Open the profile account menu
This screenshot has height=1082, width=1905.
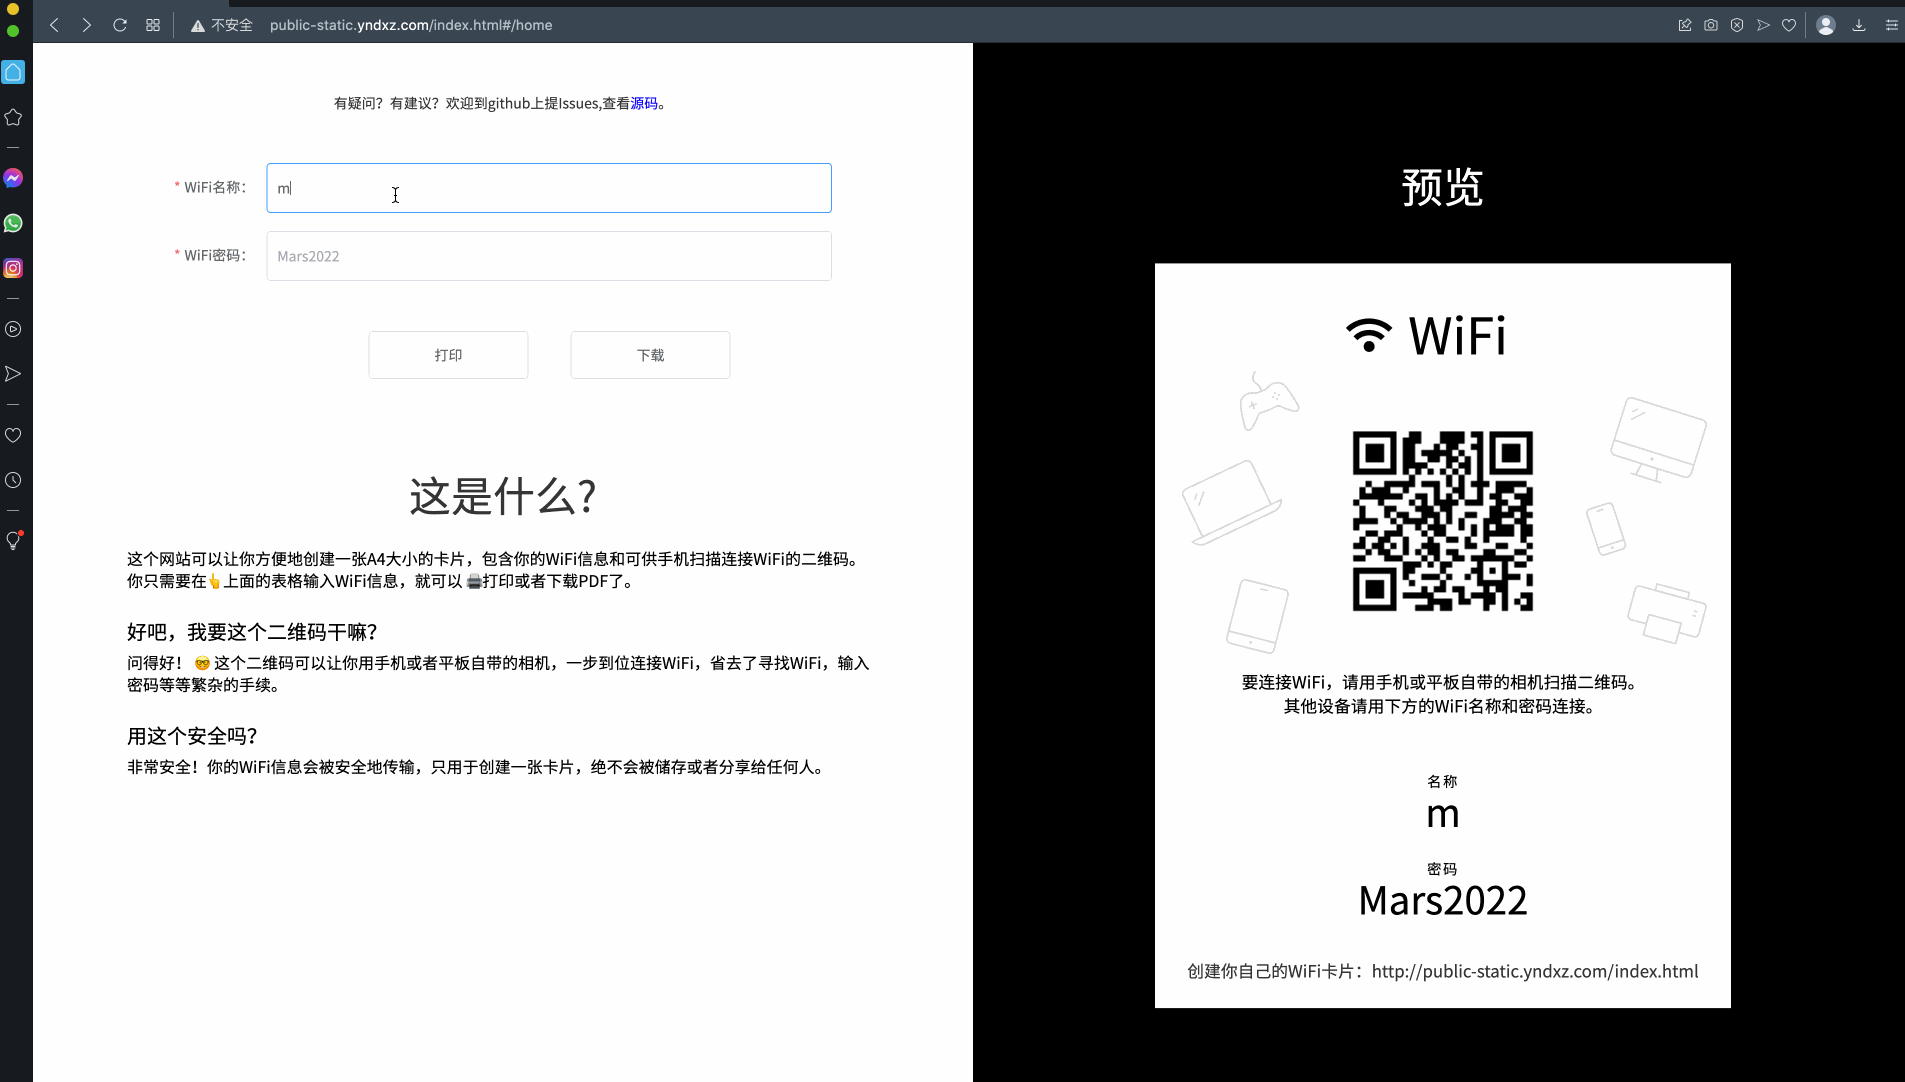pos(1825,25)
